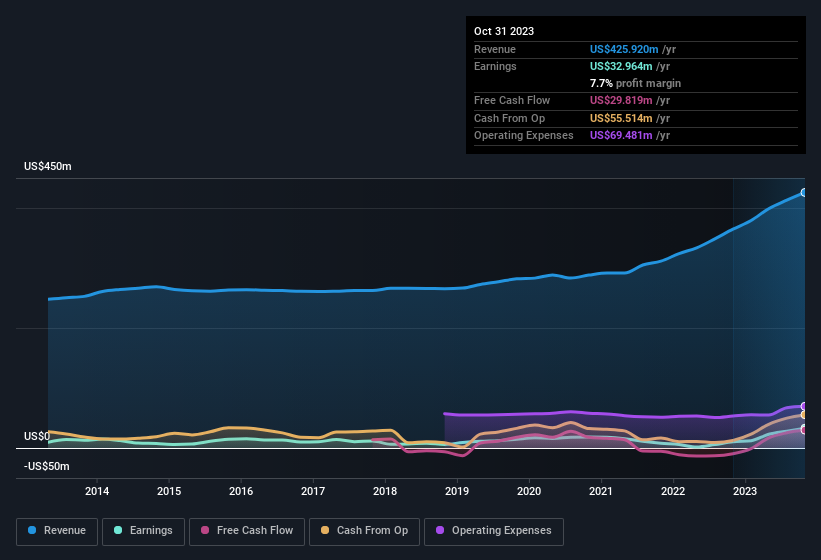Click the Oct 31 2023 tooltip date header

coord(504,31)
